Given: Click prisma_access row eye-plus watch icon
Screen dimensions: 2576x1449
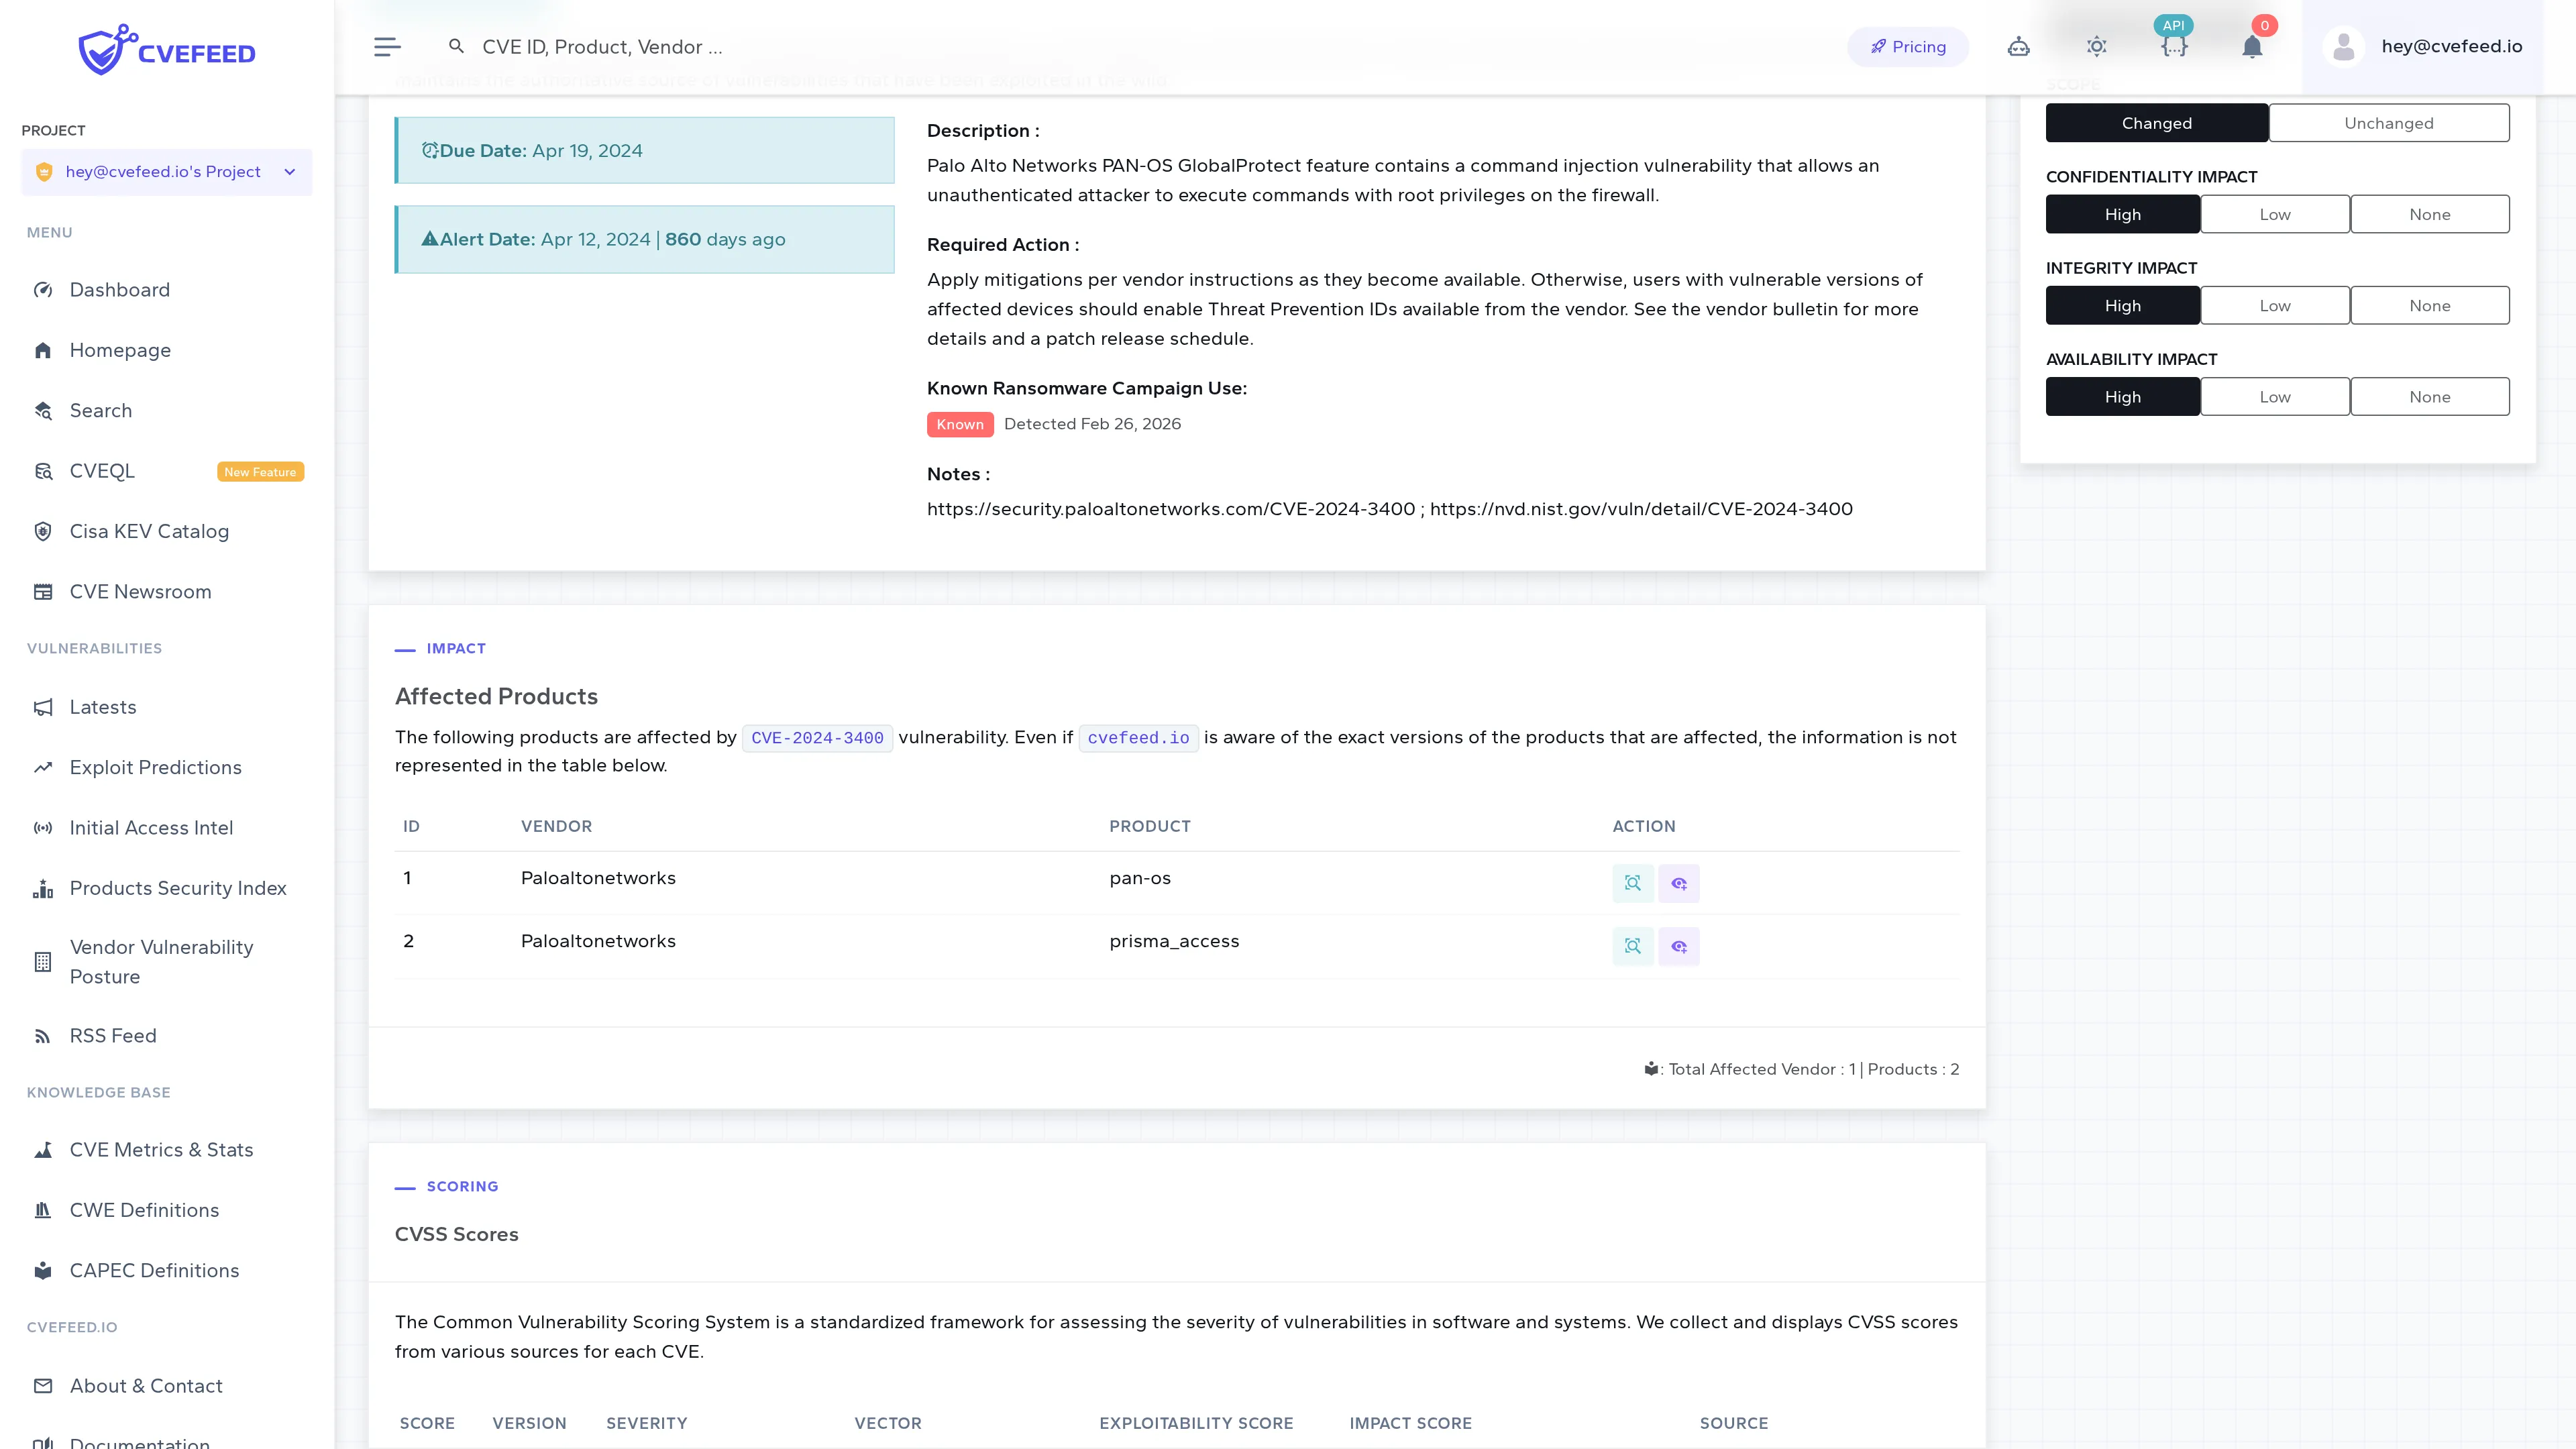Looking at the screenshot, I should click(1679, 946).
